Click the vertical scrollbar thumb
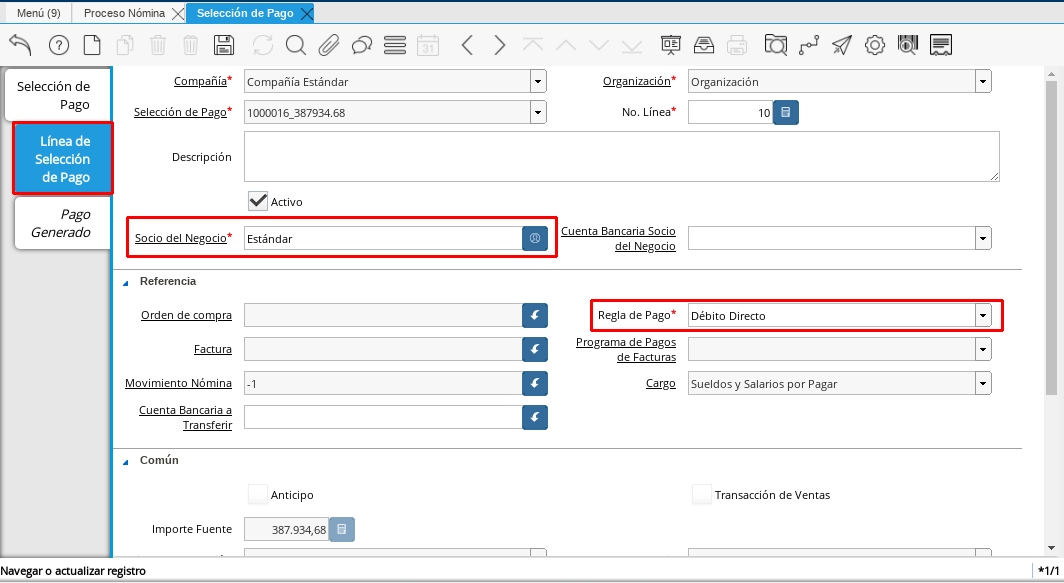This screenshot has width=1064, height=583. click(x=1051, y=238)
